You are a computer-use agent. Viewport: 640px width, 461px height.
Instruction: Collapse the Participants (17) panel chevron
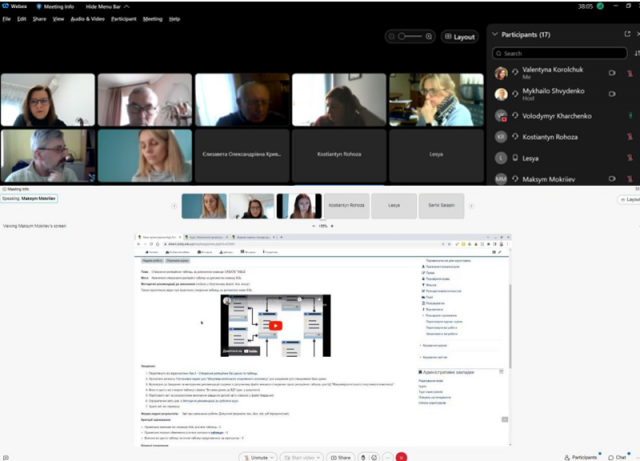tap(495, 34)
